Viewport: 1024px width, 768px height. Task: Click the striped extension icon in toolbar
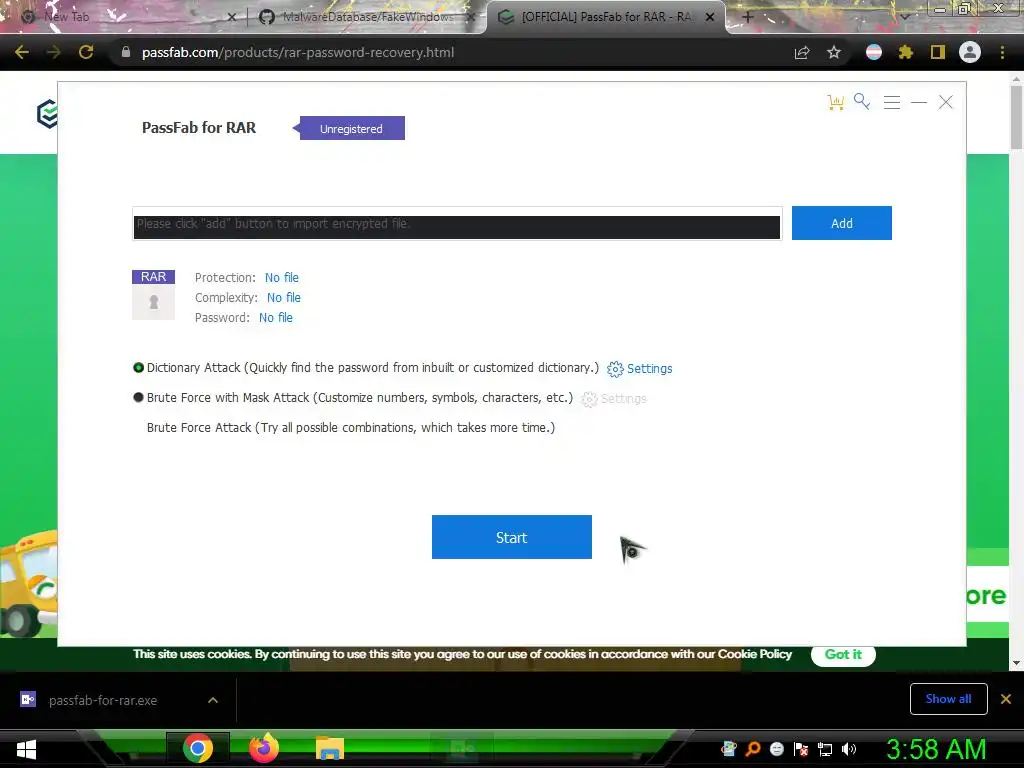[x=874, y=52]
